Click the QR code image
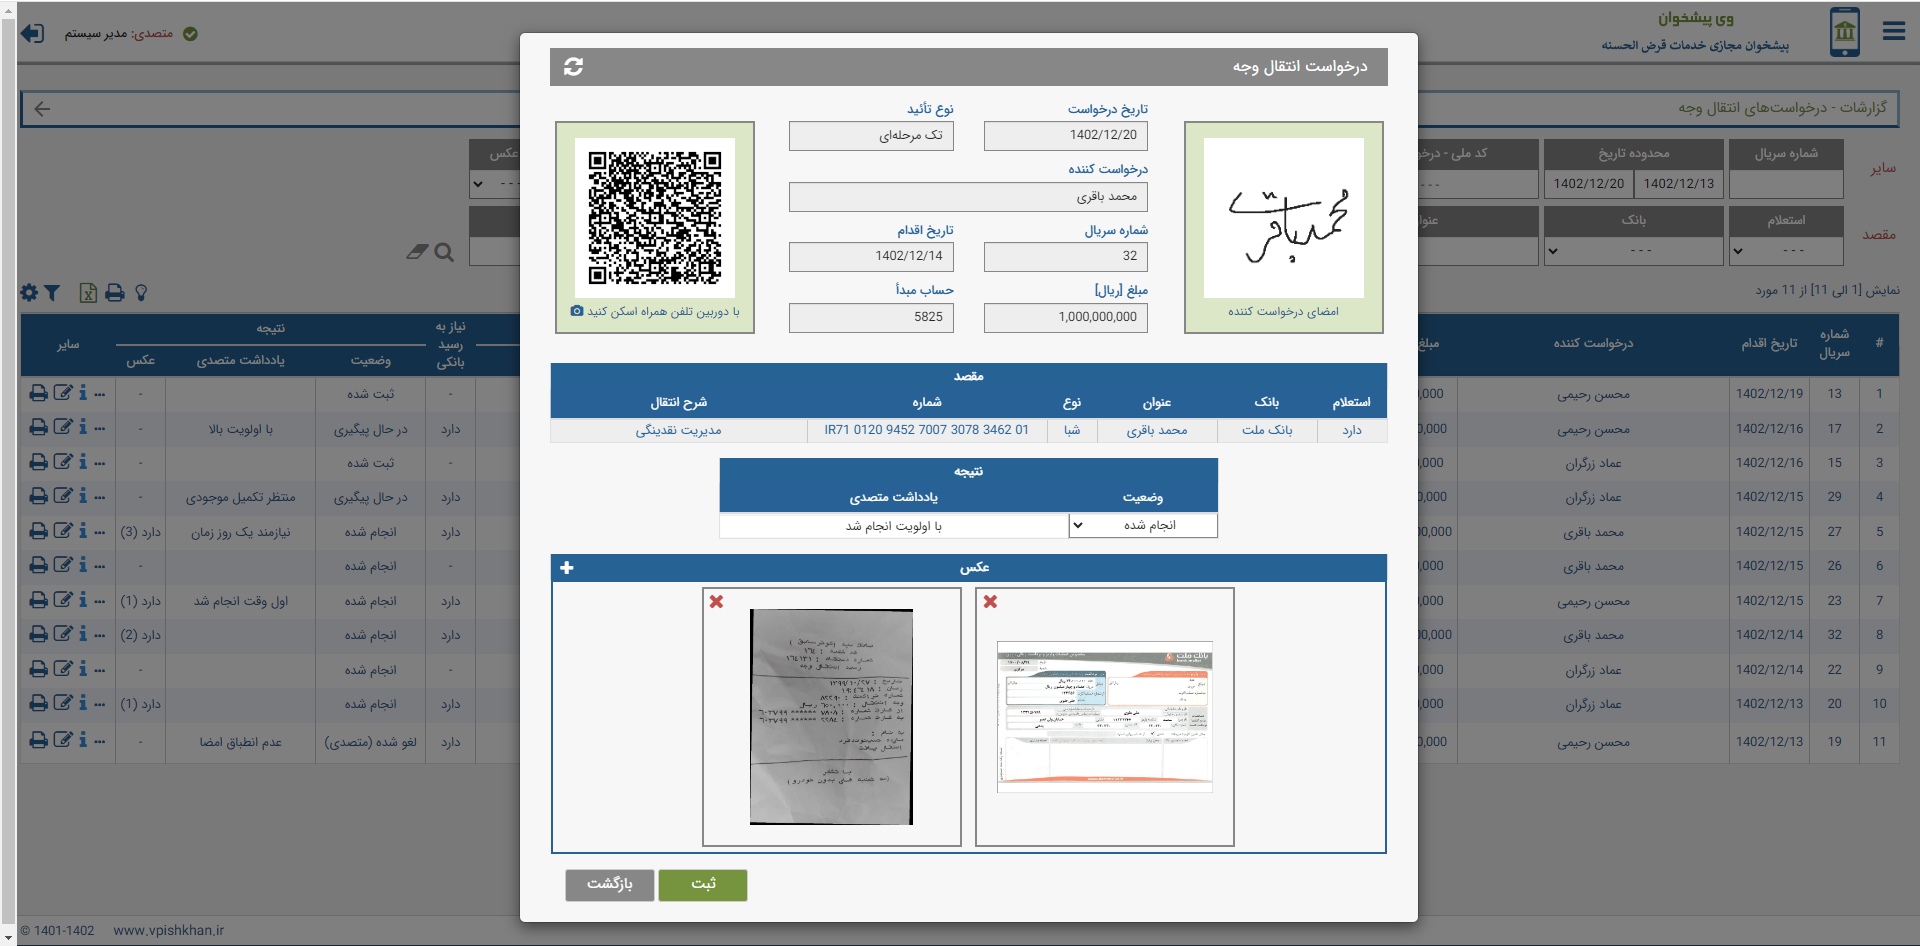 (655, 218)
